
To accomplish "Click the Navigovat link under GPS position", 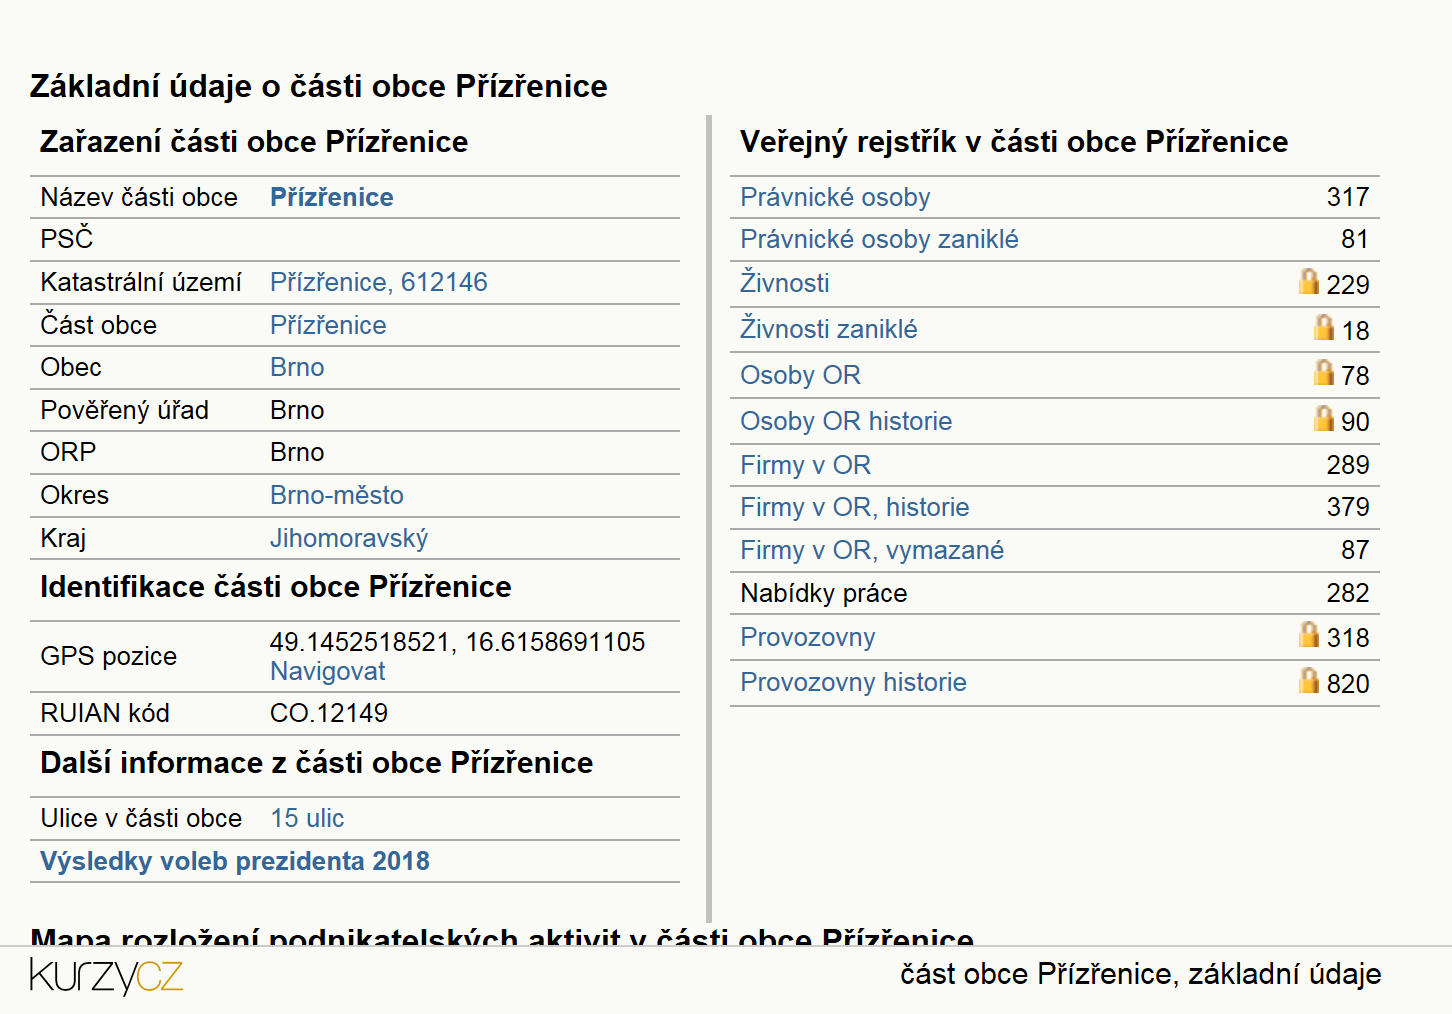I will 327,671.
